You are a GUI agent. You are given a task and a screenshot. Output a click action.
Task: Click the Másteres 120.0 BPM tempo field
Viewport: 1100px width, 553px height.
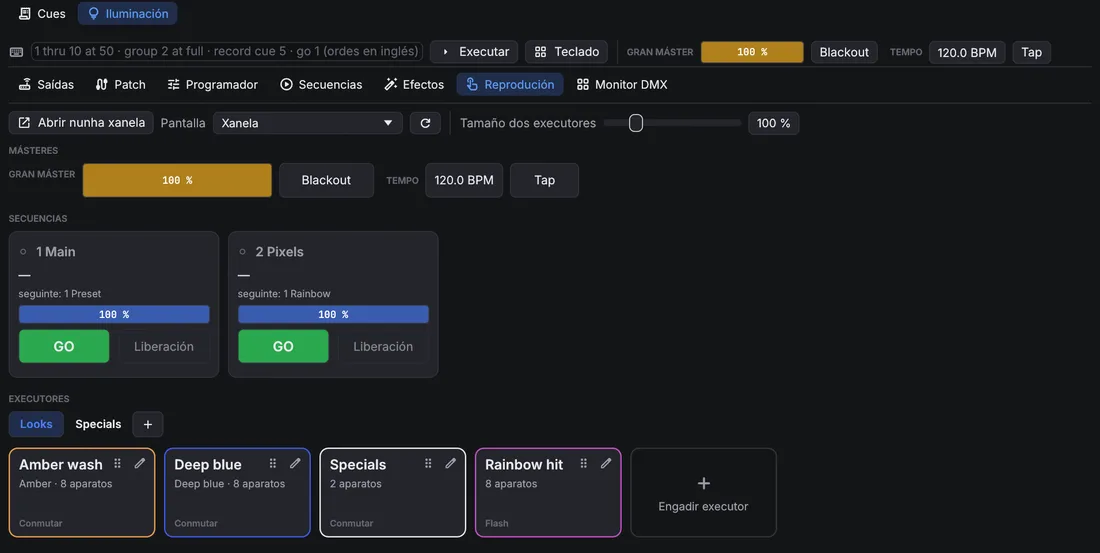(464, 180)
